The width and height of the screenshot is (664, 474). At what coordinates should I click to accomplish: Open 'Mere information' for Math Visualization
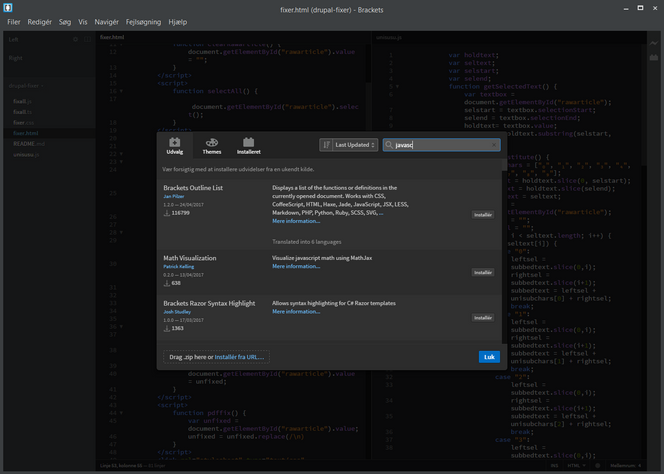point(296,266)
